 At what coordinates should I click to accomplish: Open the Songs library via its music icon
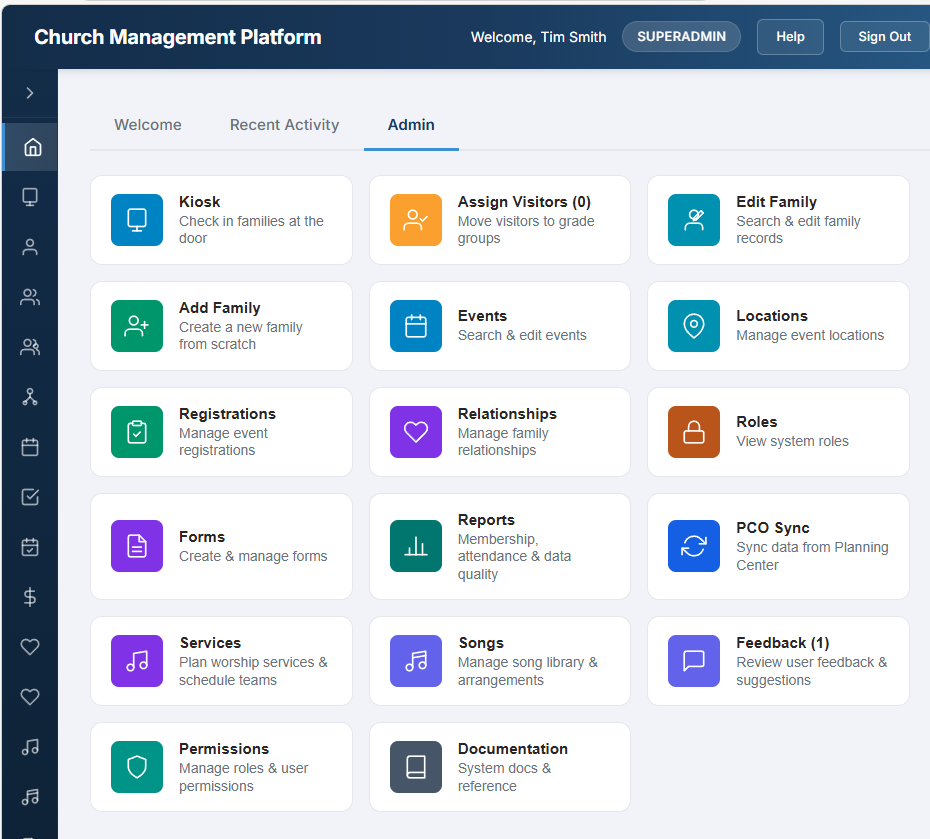pos(415,660)
